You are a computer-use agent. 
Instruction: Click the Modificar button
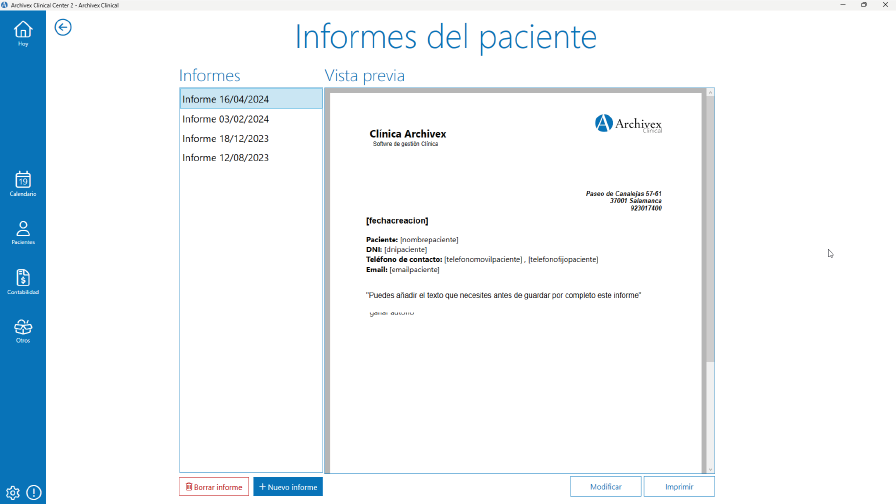[x=606, y=487]
